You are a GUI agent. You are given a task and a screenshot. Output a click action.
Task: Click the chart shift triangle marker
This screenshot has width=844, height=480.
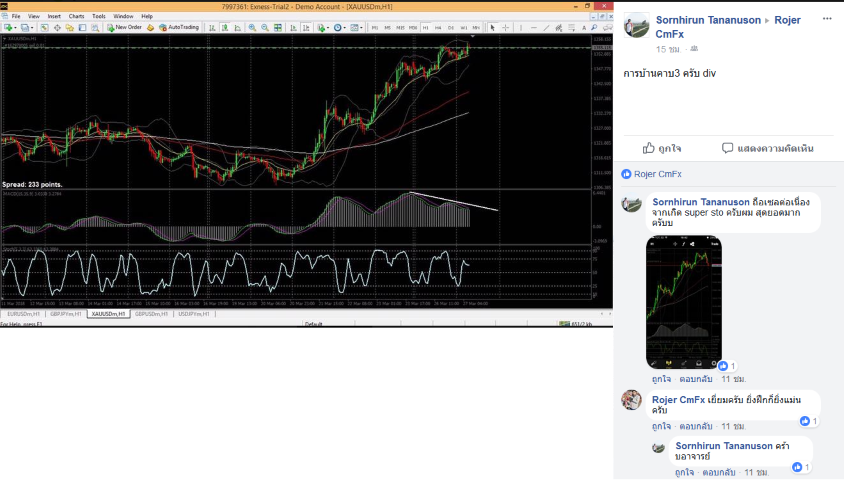(x=472, y=37)
